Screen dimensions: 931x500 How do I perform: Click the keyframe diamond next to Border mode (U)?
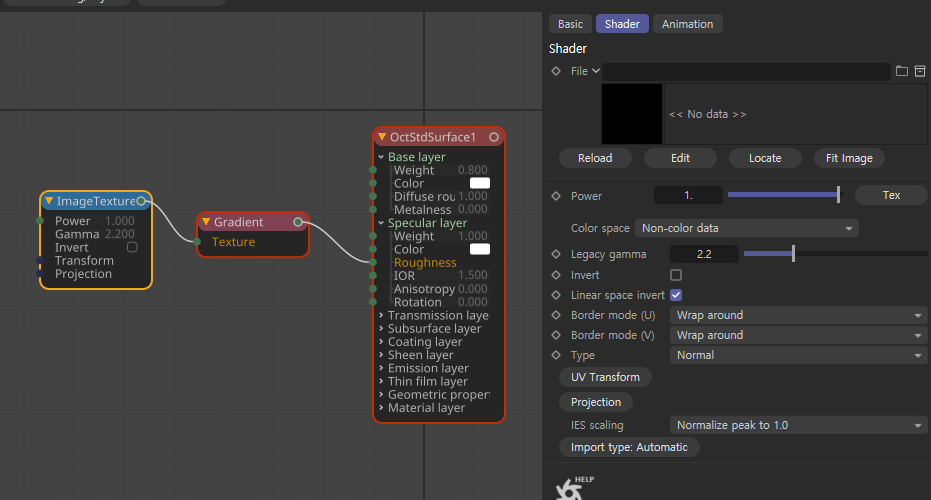tap(556, 315)
